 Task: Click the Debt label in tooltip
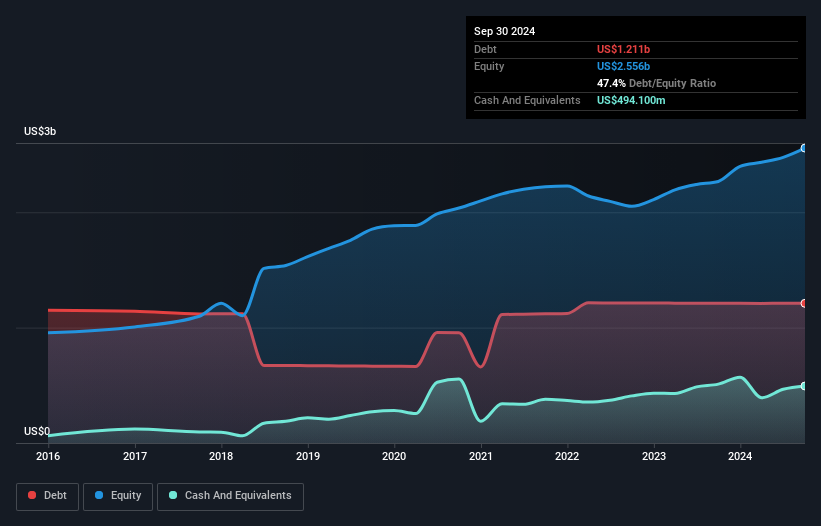[x=485, y=49]
